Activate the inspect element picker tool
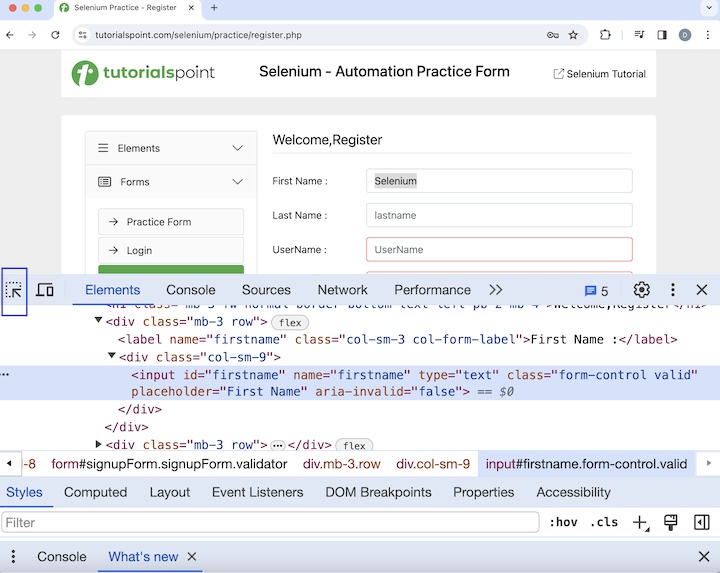Viewport: 720px width, 573px height. tap(14, 290)
